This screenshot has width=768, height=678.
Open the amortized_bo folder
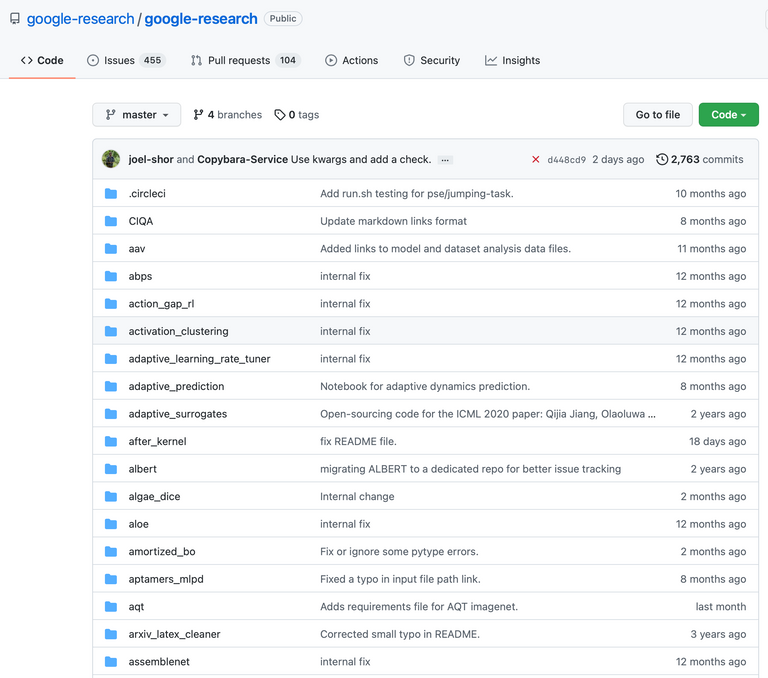pyautogui.click(x=162, y=552)
